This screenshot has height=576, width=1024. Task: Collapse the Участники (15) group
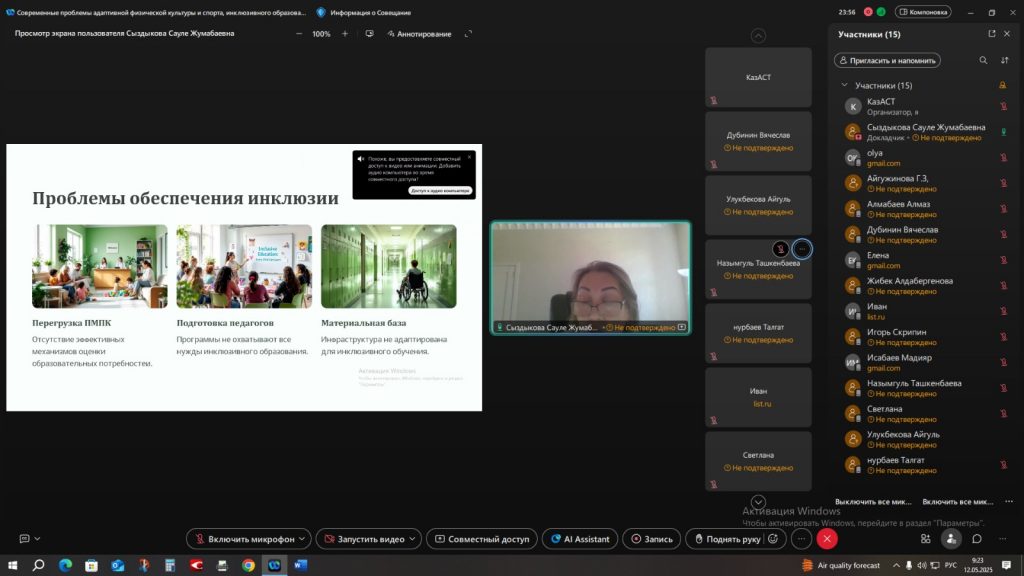pyautogui.click(x=845, y=85)
